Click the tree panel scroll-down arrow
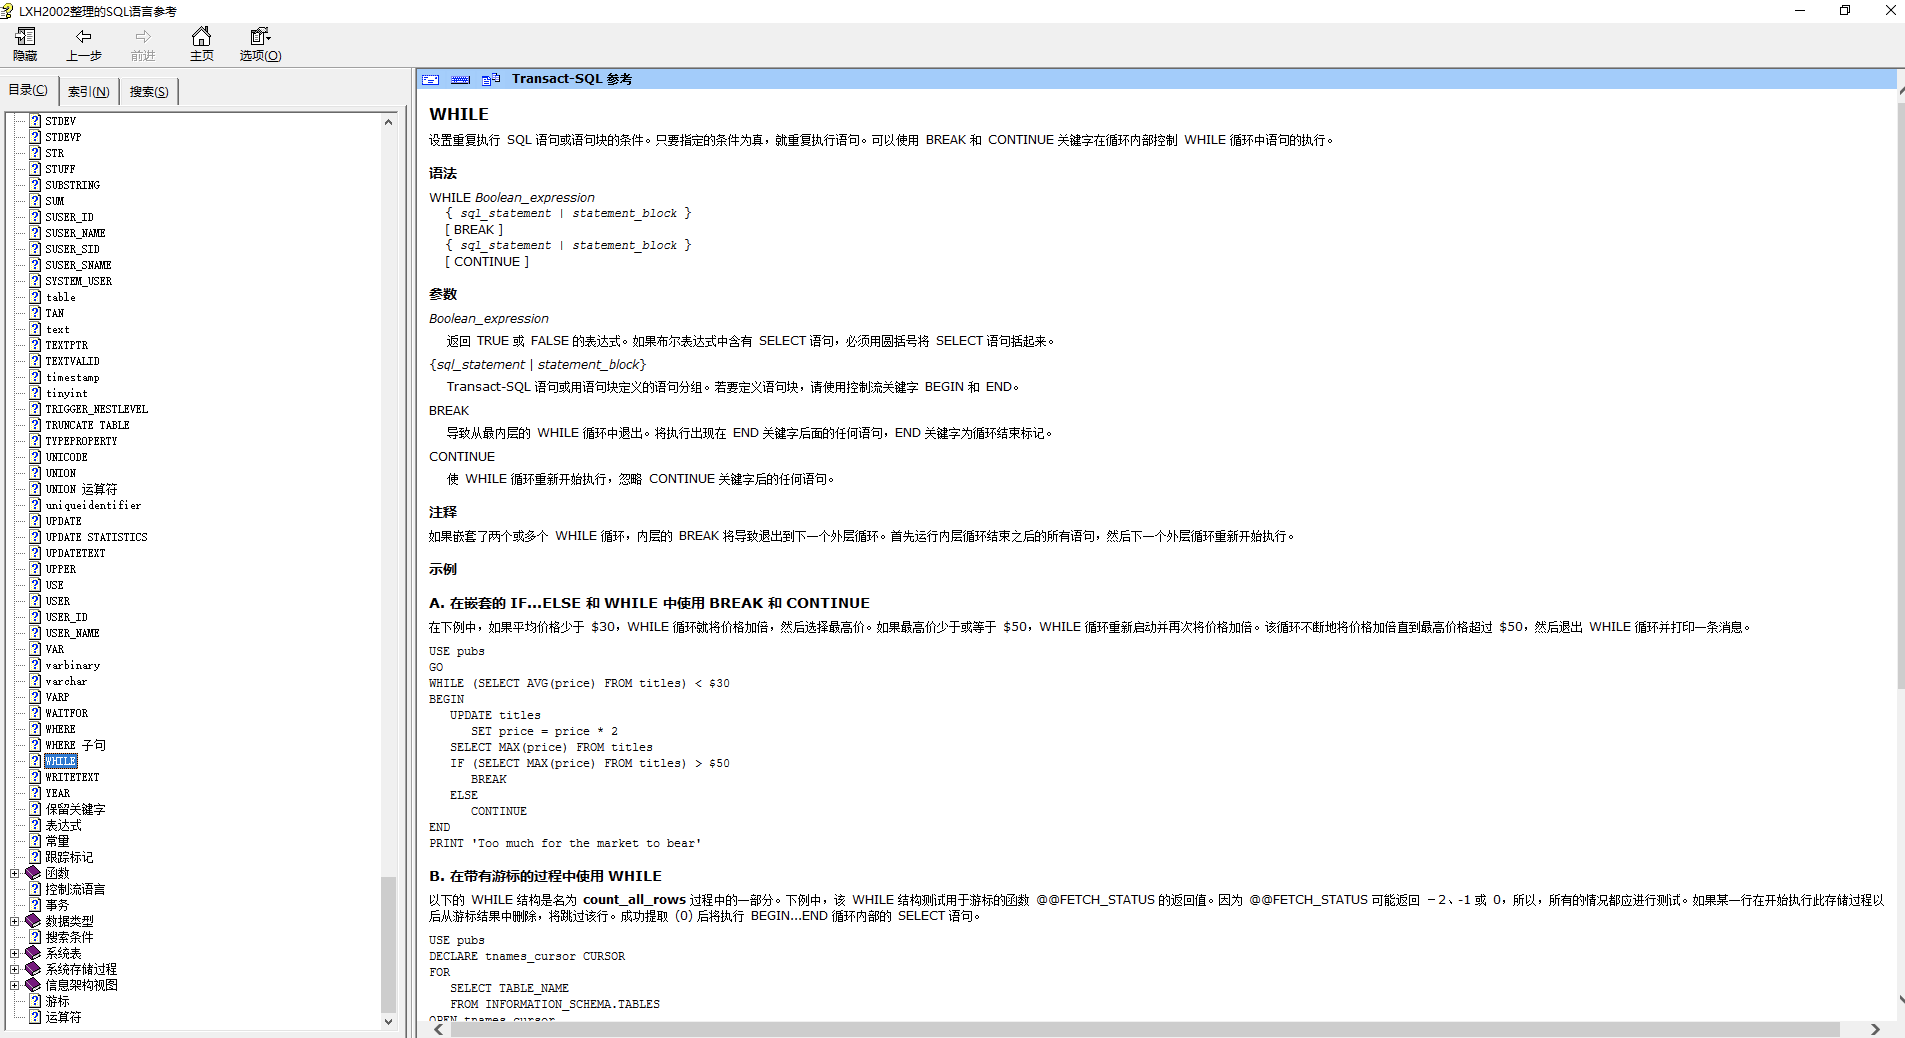Image resolution: width=1905 pixels, height=1038 pixels. [x=388, y=1021]
